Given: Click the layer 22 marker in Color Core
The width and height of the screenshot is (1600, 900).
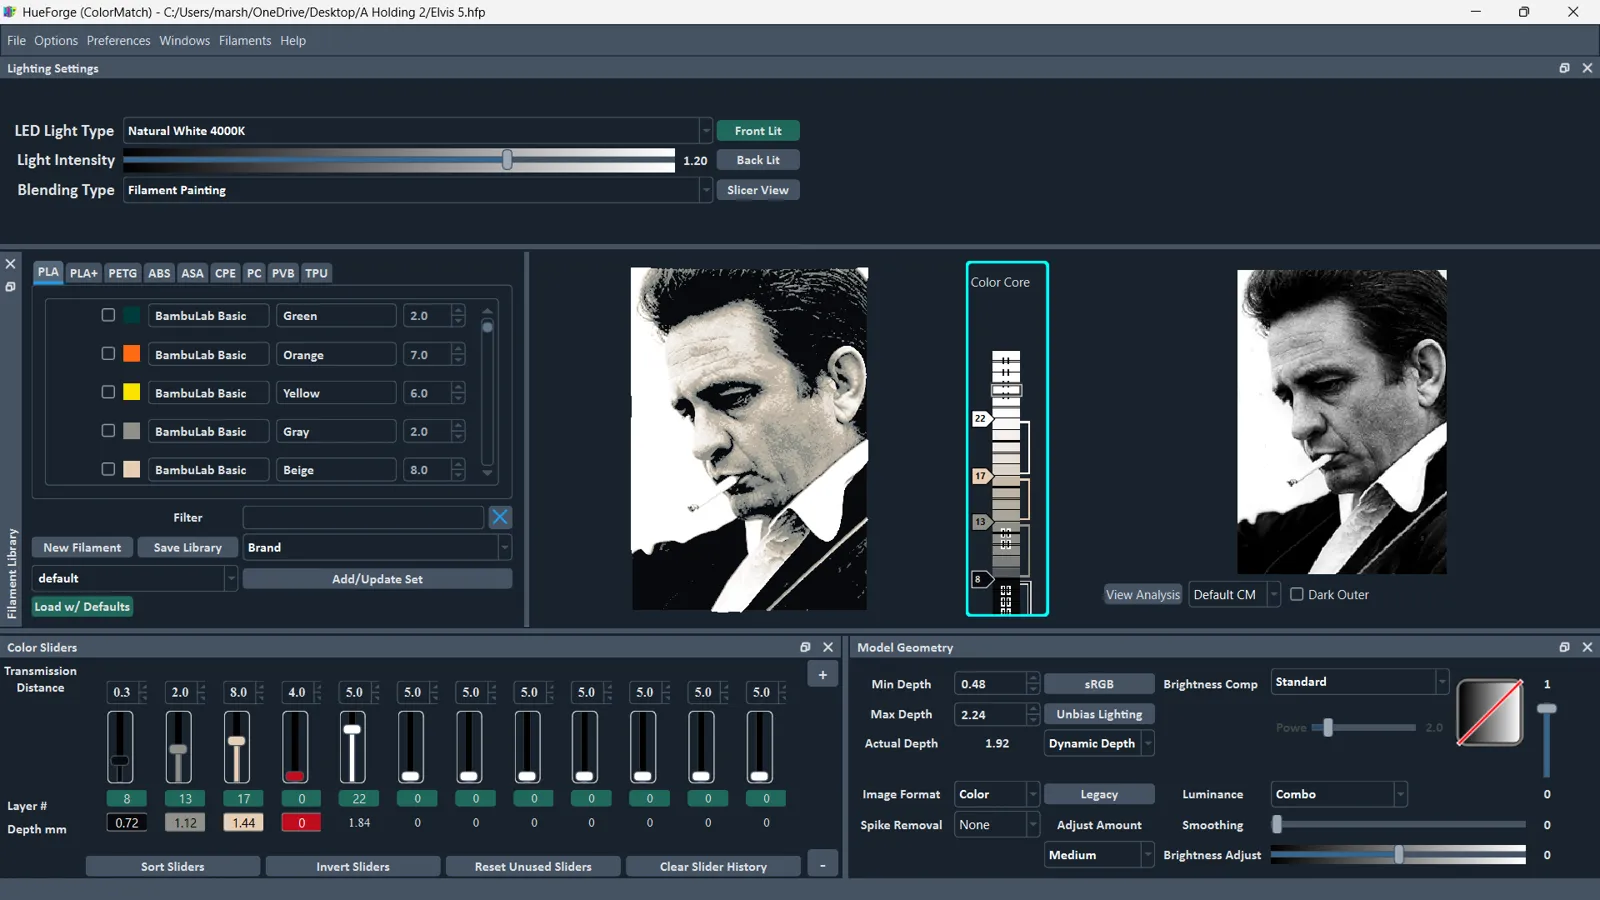Looking at the screenshot, I should click(982, 419).
